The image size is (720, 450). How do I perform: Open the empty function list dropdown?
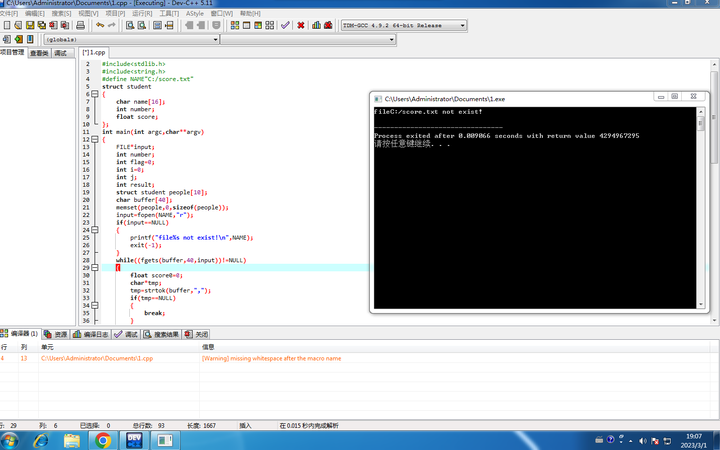click(392, 40)
